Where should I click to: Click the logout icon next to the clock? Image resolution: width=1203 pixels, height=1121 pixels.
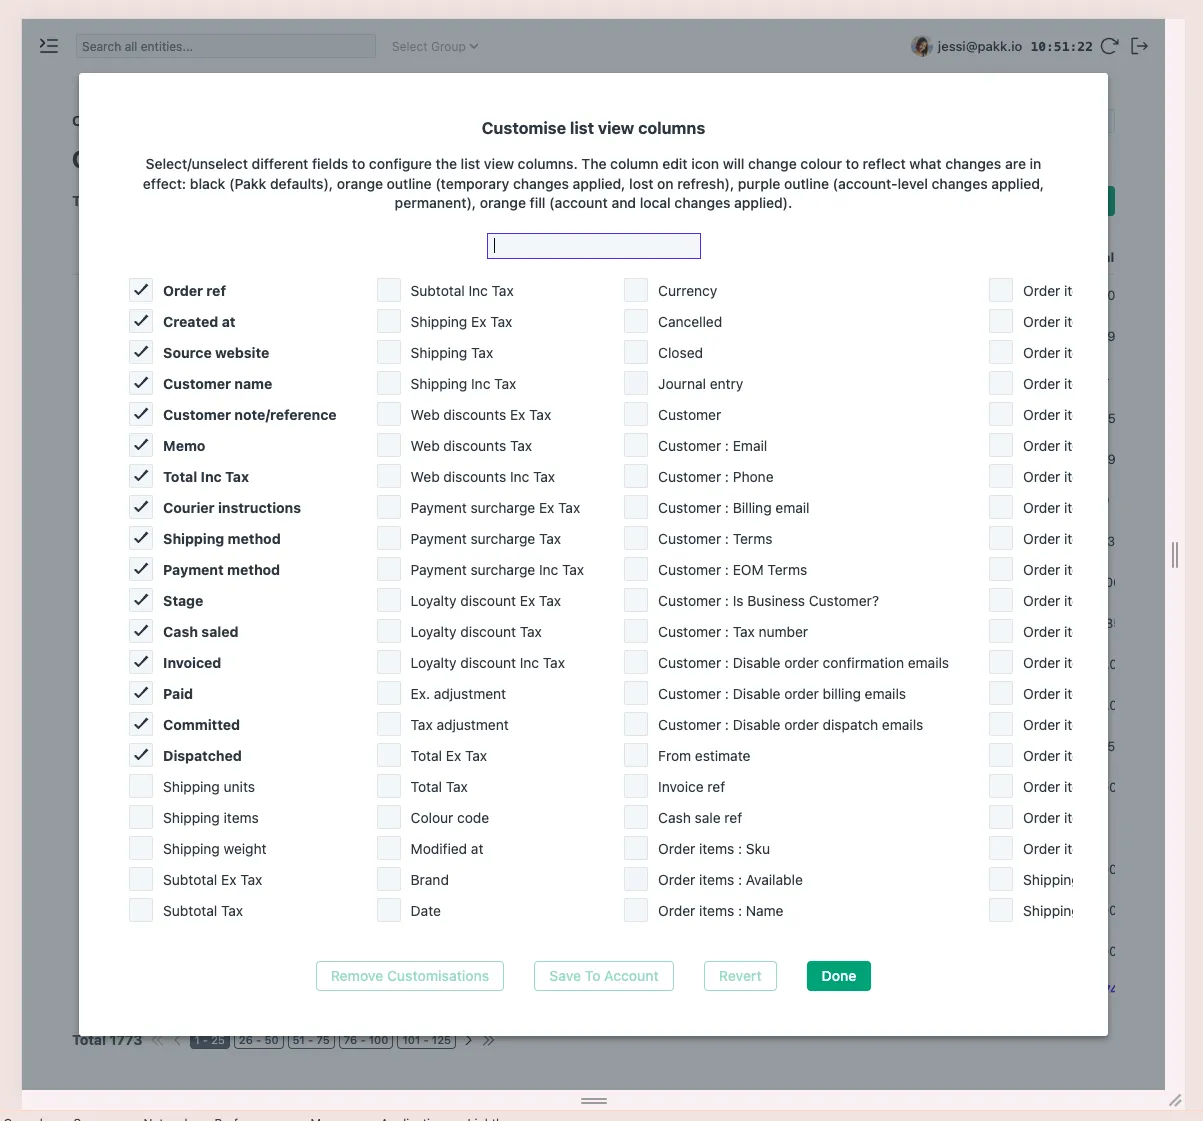click(1140, 46)
